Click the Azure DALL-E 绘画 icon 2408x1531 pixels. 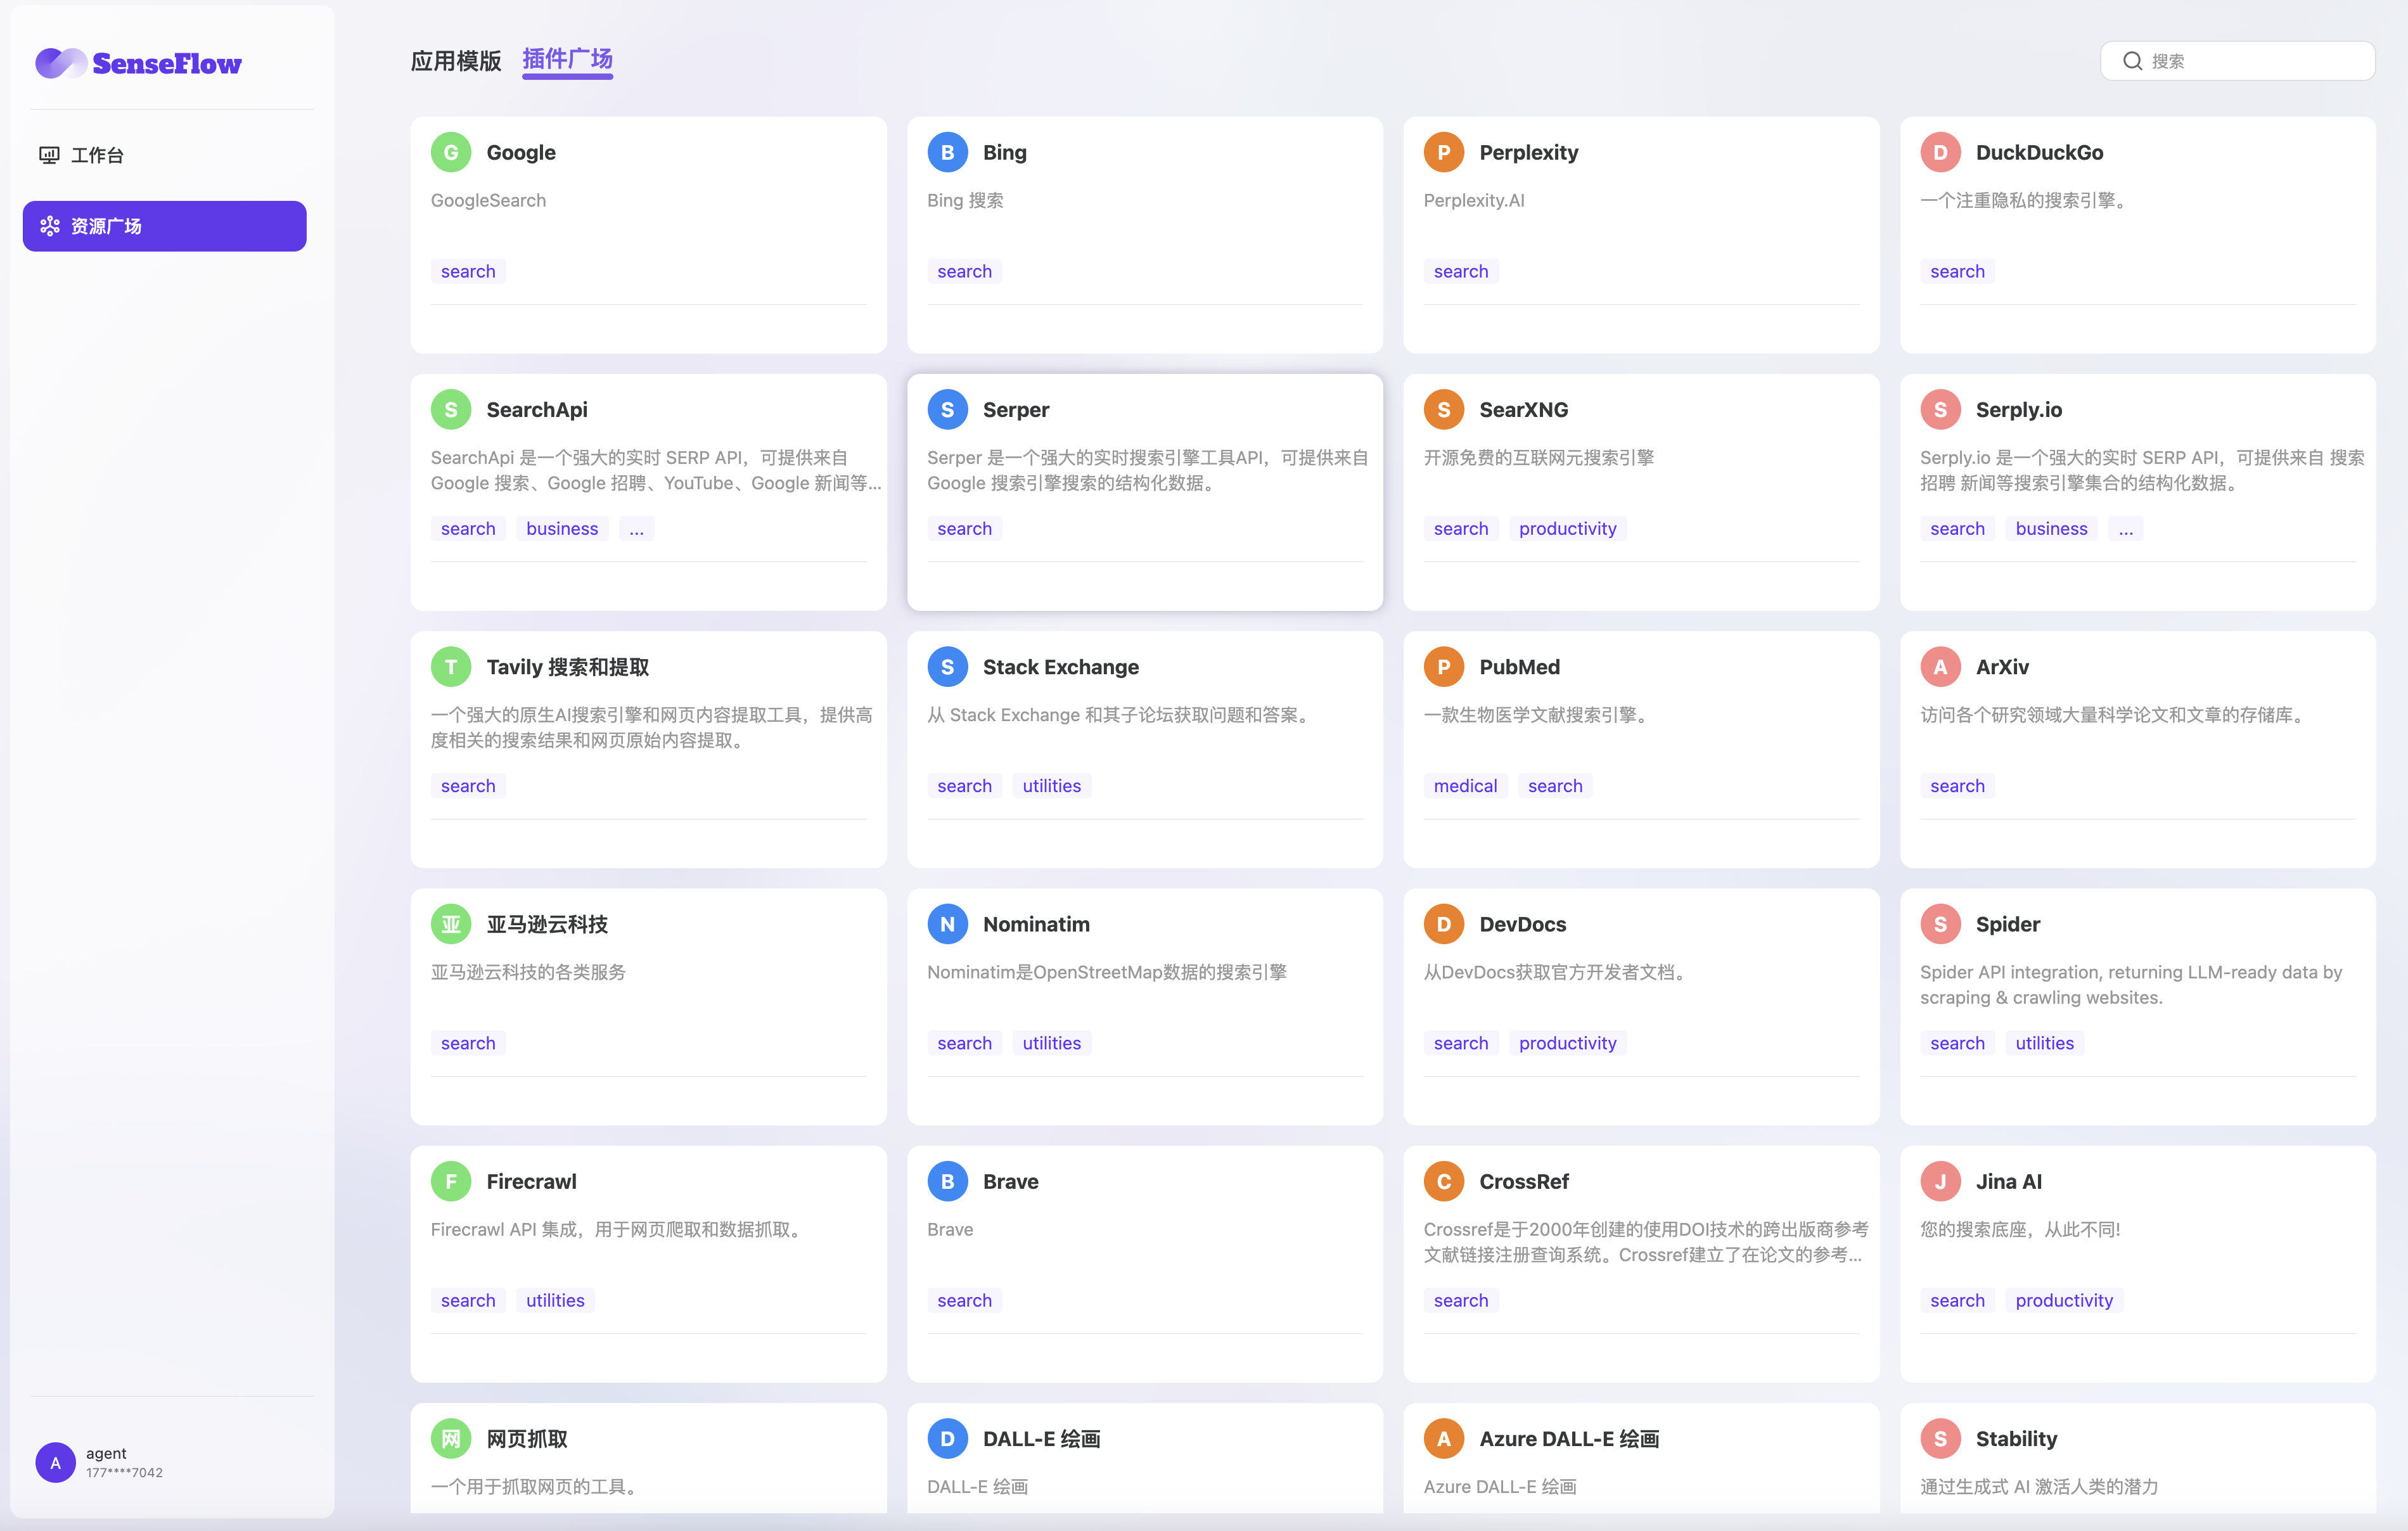pos(1444,1438)
